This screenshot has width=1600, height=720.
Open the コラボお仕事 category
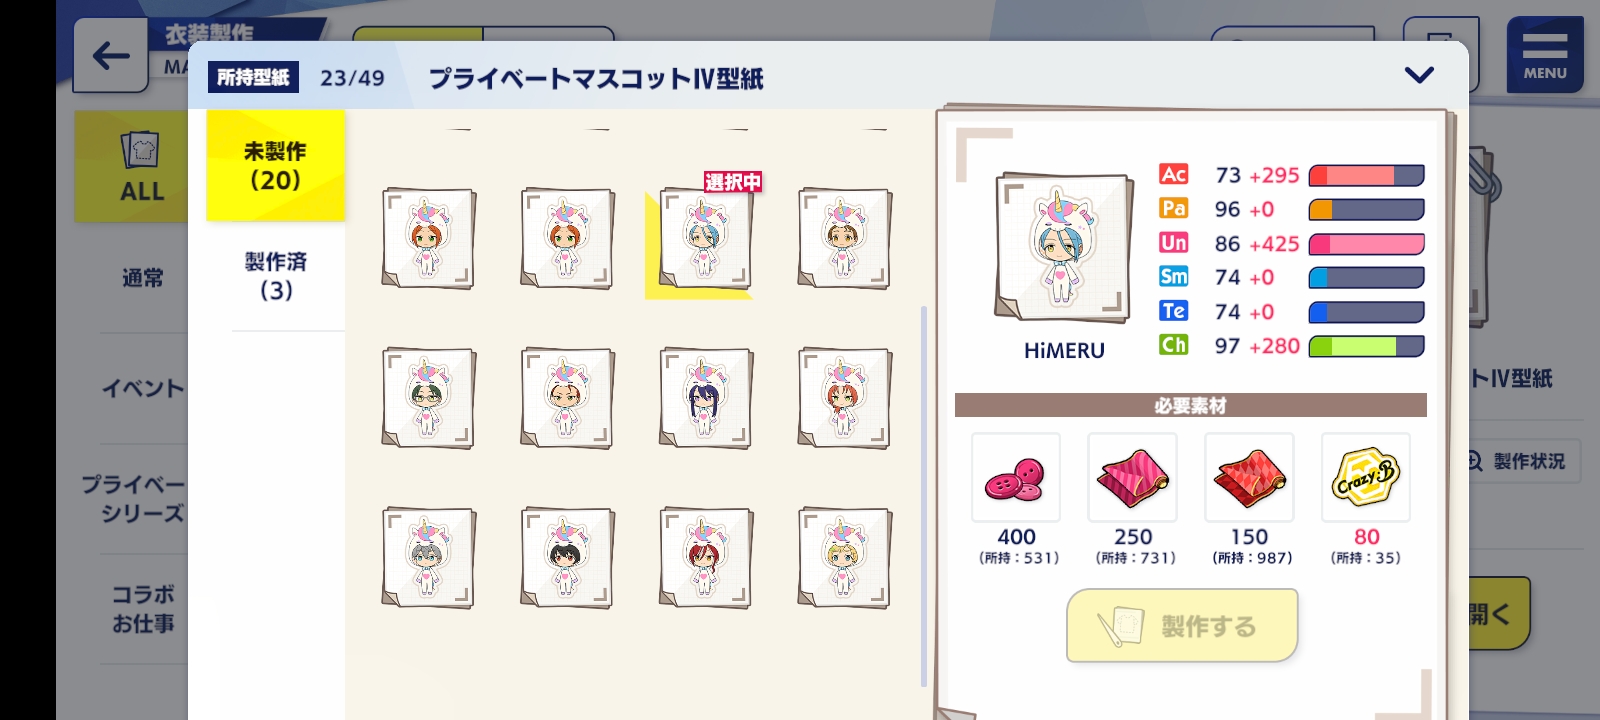coord(142,608)
